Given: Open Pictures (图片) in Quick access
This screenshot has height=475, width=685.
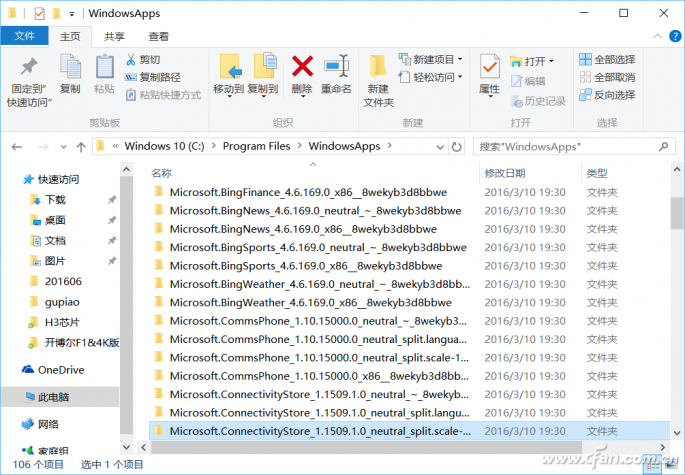Looking at the screenshot, I should [48, 261].
